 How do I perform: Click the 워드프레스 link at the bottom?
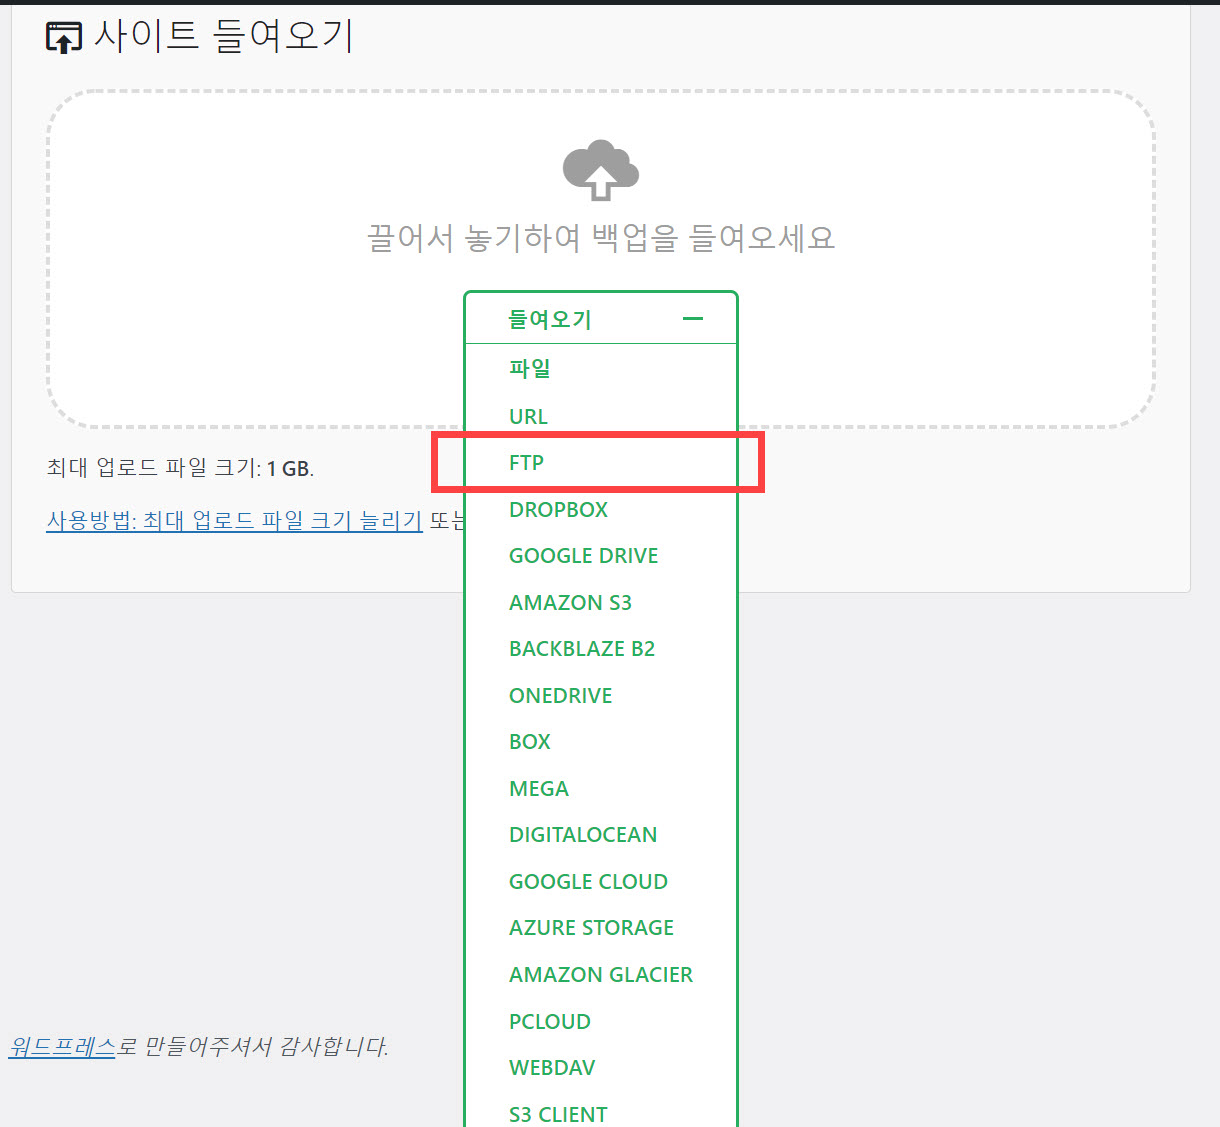point(60,1046)
